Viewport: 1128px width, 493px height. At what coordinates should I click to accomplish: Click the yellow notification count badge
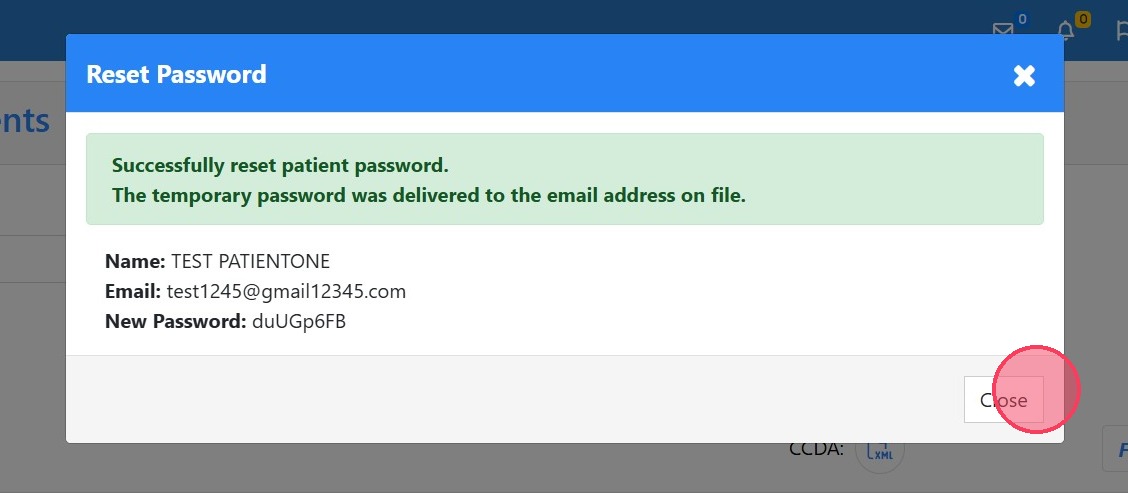pos(1082,19)
